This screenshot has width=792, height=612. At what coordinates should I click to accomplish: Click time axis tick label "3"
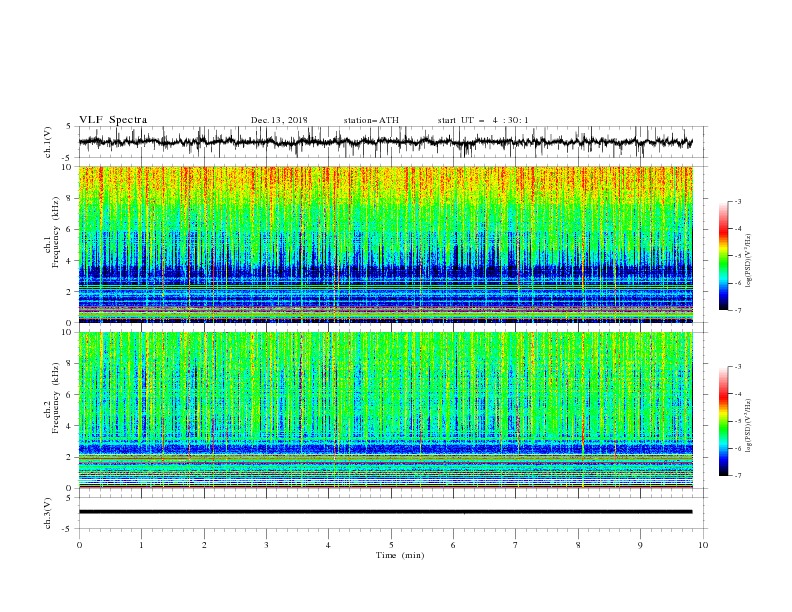click(x=266, y=545)
